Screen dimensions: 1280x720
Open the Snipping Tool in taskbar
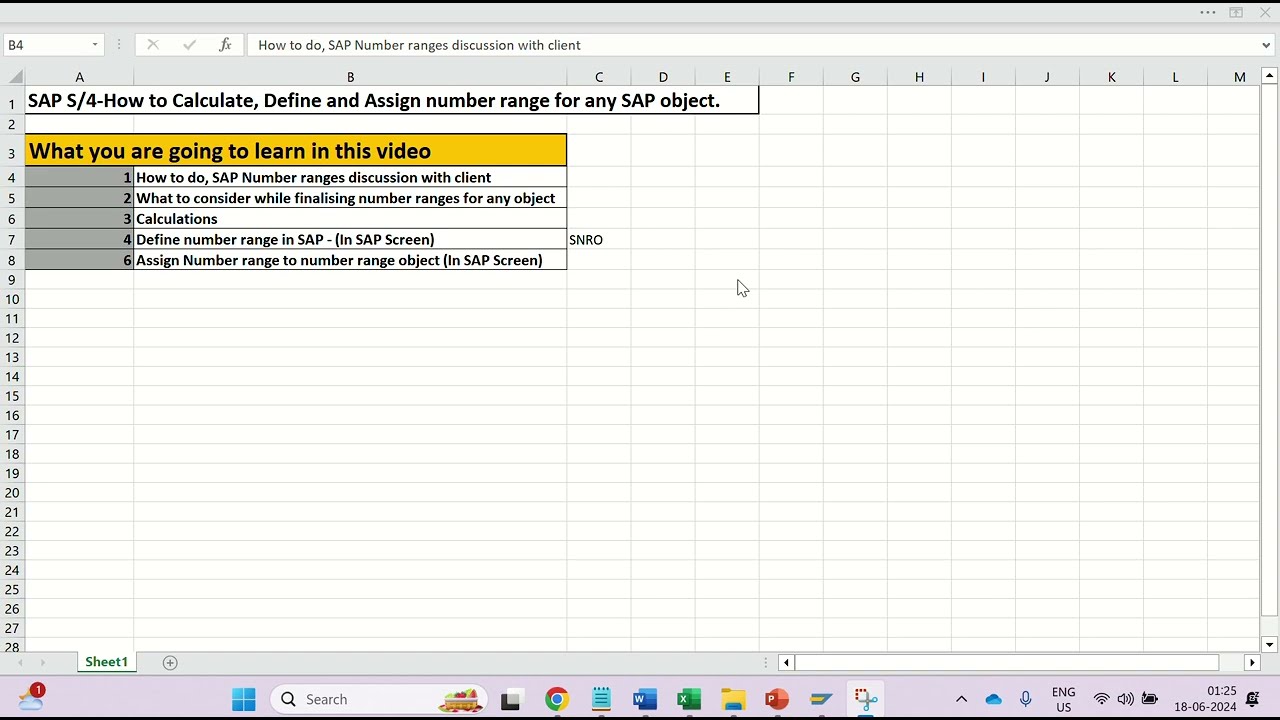pos(866,699)
